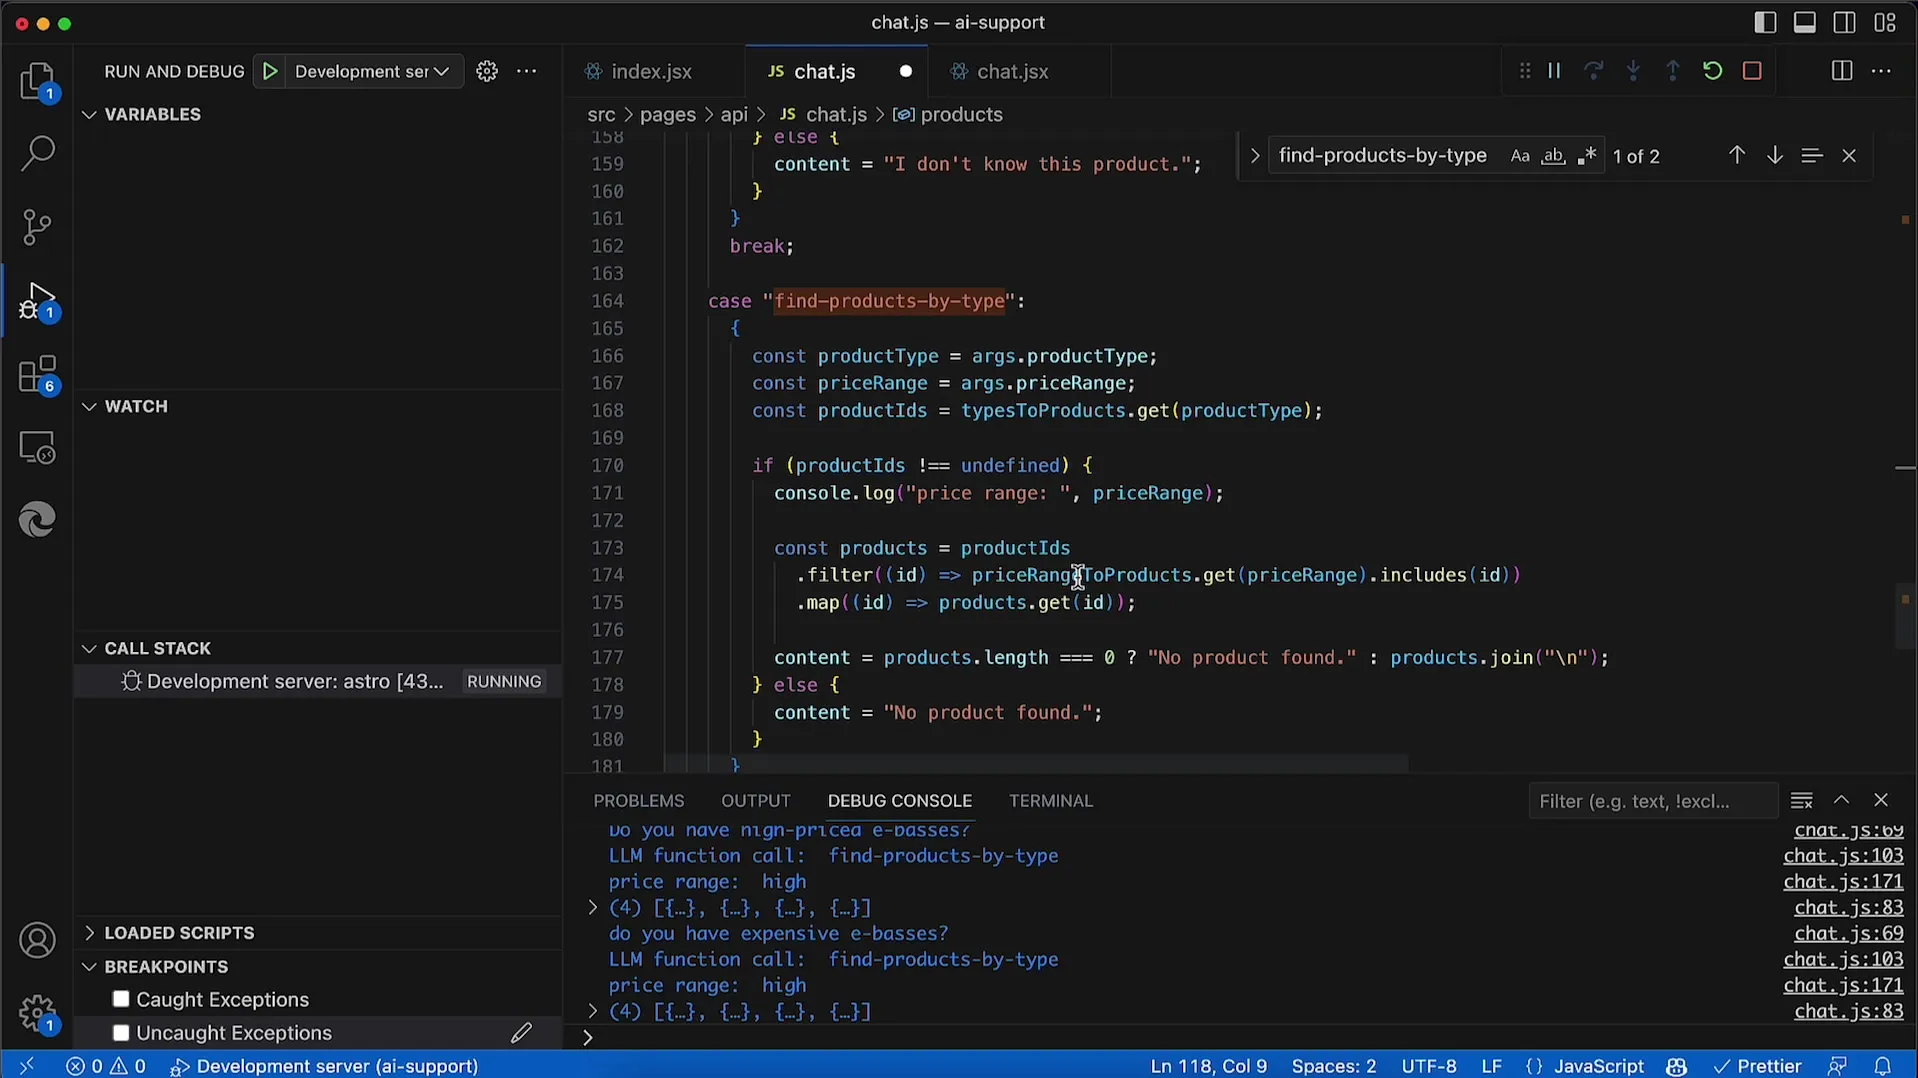Screen dimensions: 1918x1078
Task: Toggle bottom panel layout icon
Action: tap(1805, 23)
